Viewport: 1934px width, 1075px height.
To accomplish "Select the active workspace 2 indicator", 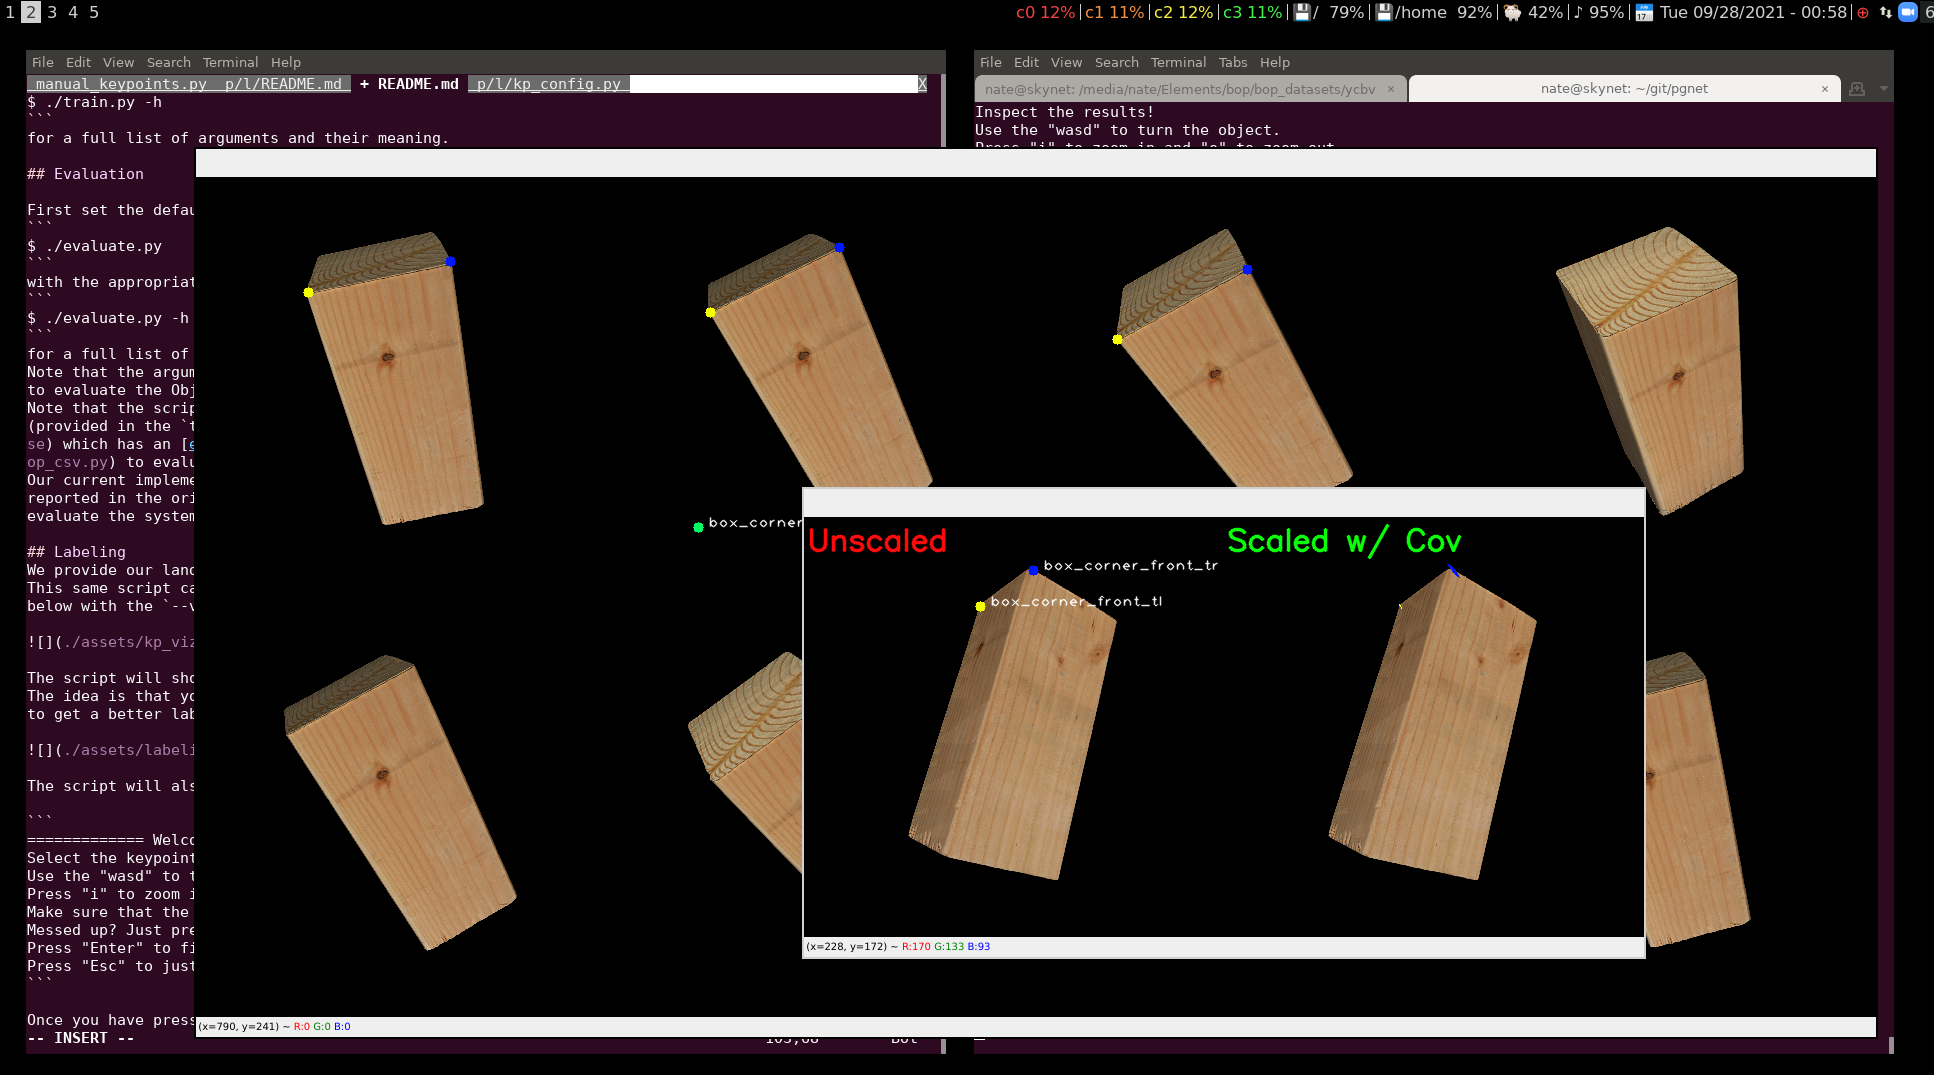I will 31,12.
